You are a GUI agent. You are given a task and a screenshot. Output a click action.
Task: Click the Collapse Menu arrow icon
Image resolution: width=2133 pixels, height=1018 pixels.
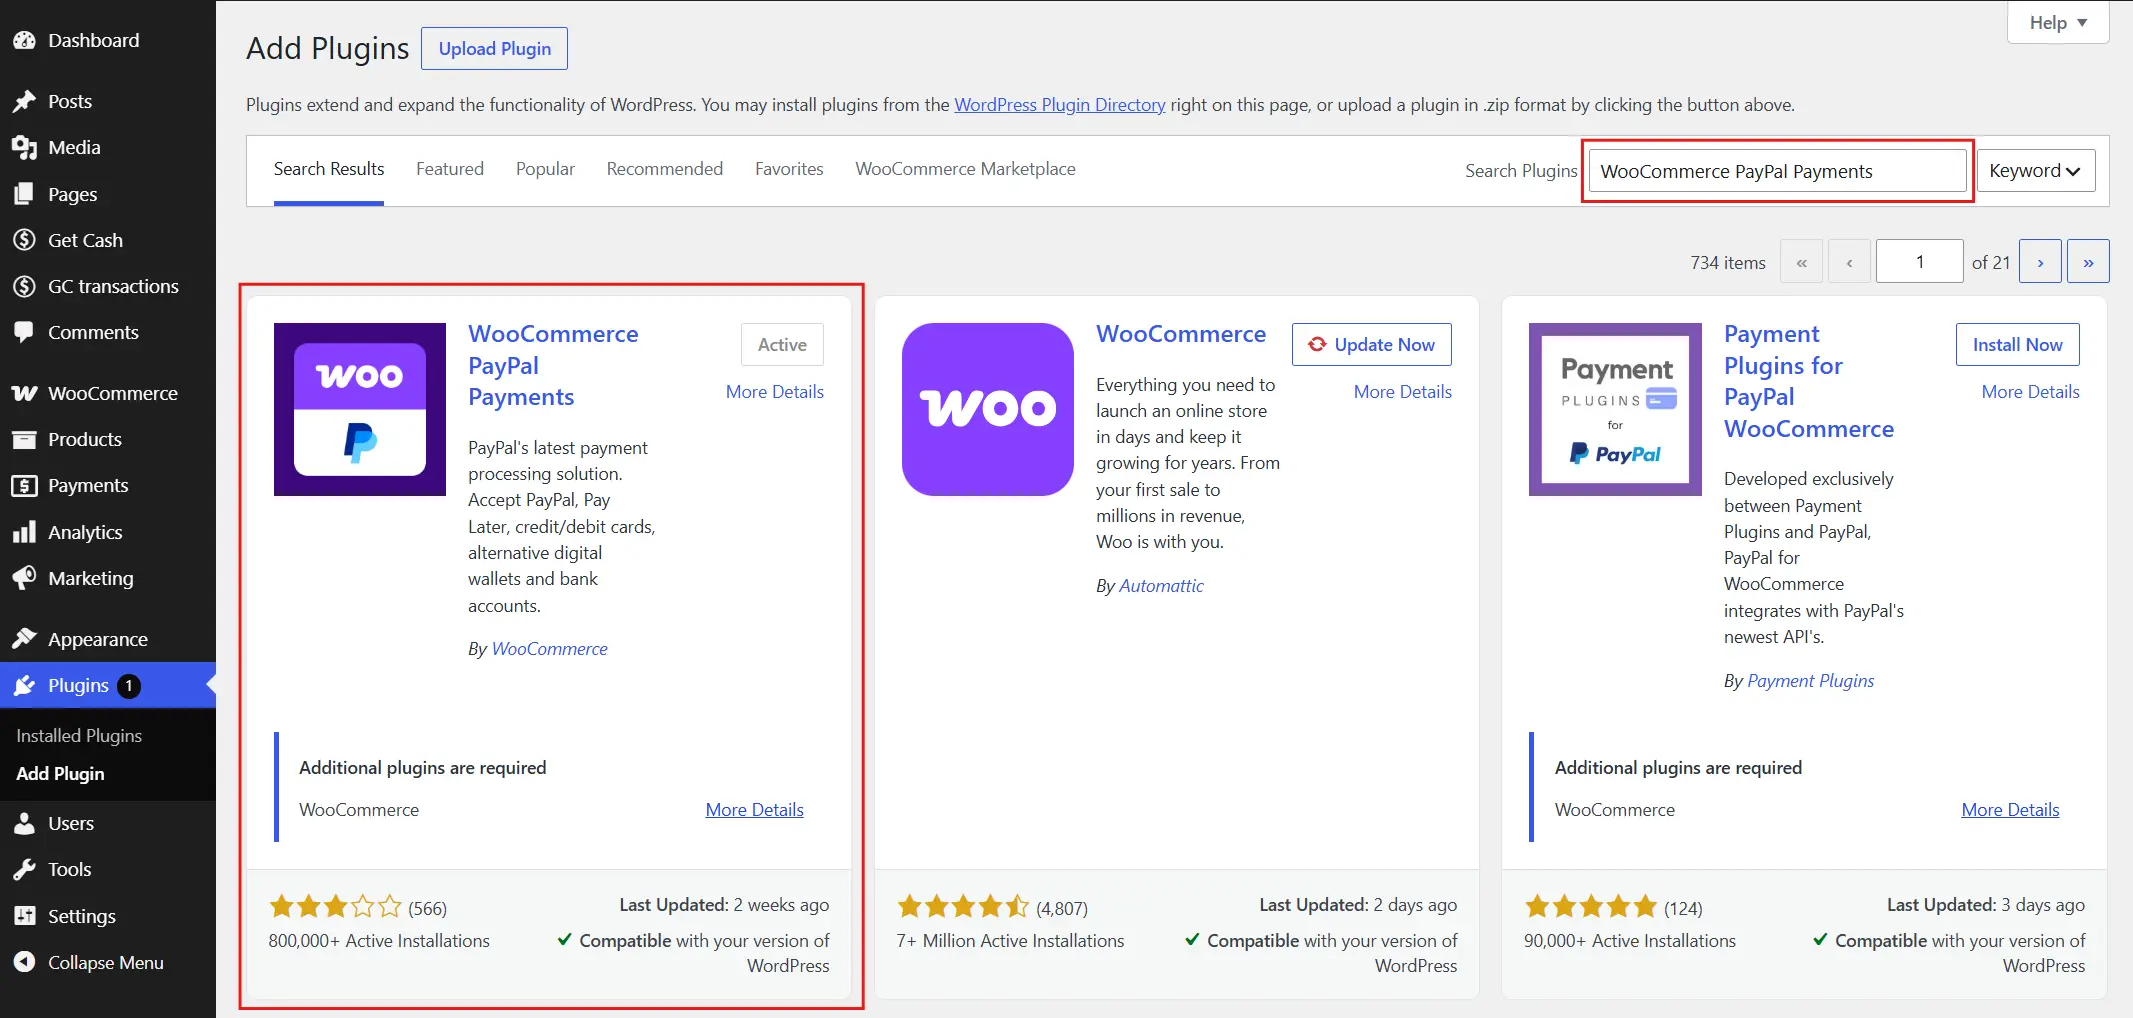[x=24, y=962]
